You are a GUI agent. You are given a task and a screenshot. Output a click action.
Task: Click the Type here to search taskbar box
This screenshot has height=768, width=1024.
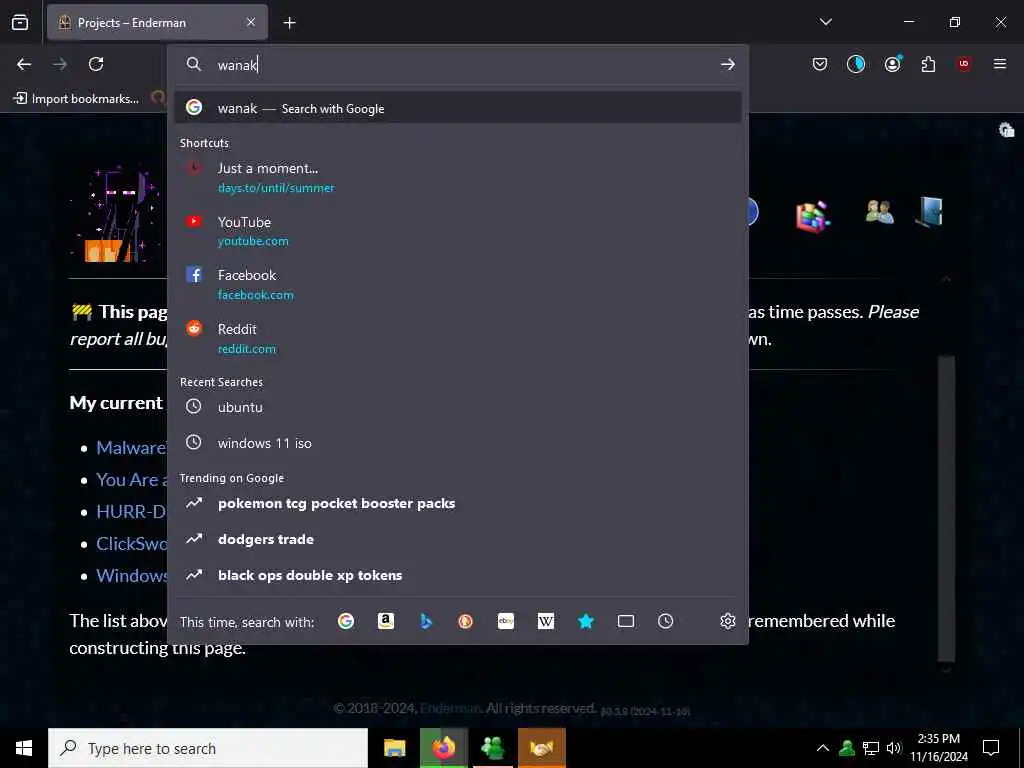pos(208,748)
